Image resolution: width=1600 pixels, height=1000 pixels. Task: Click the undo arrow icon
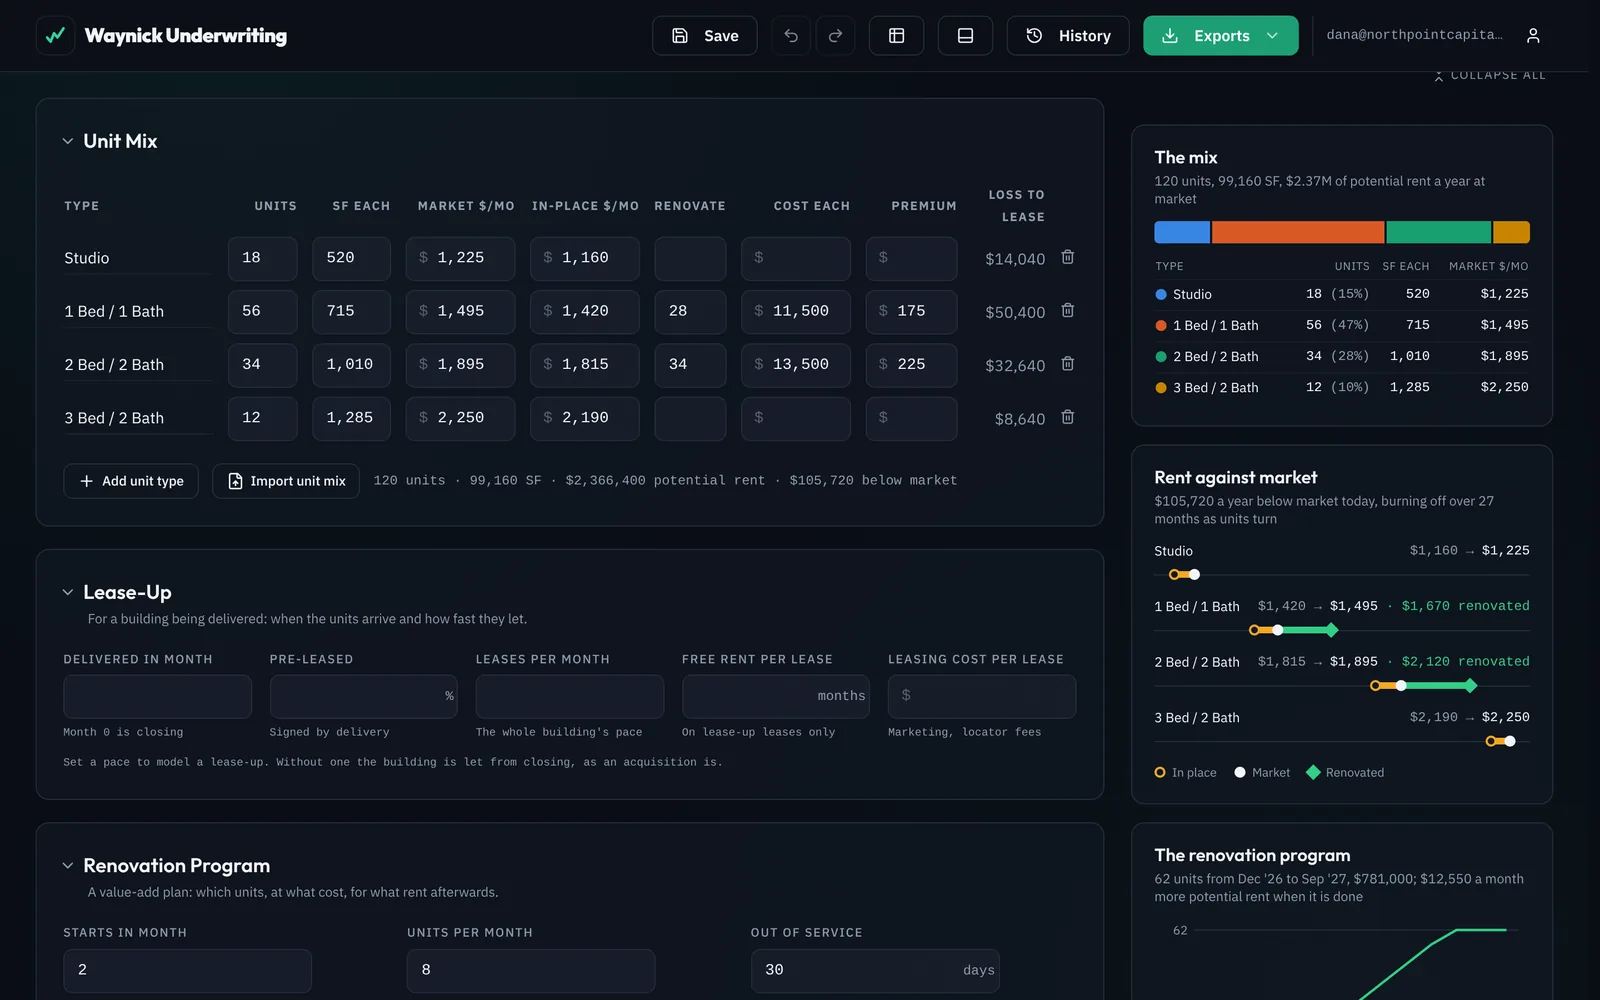[x=791, y=36]
